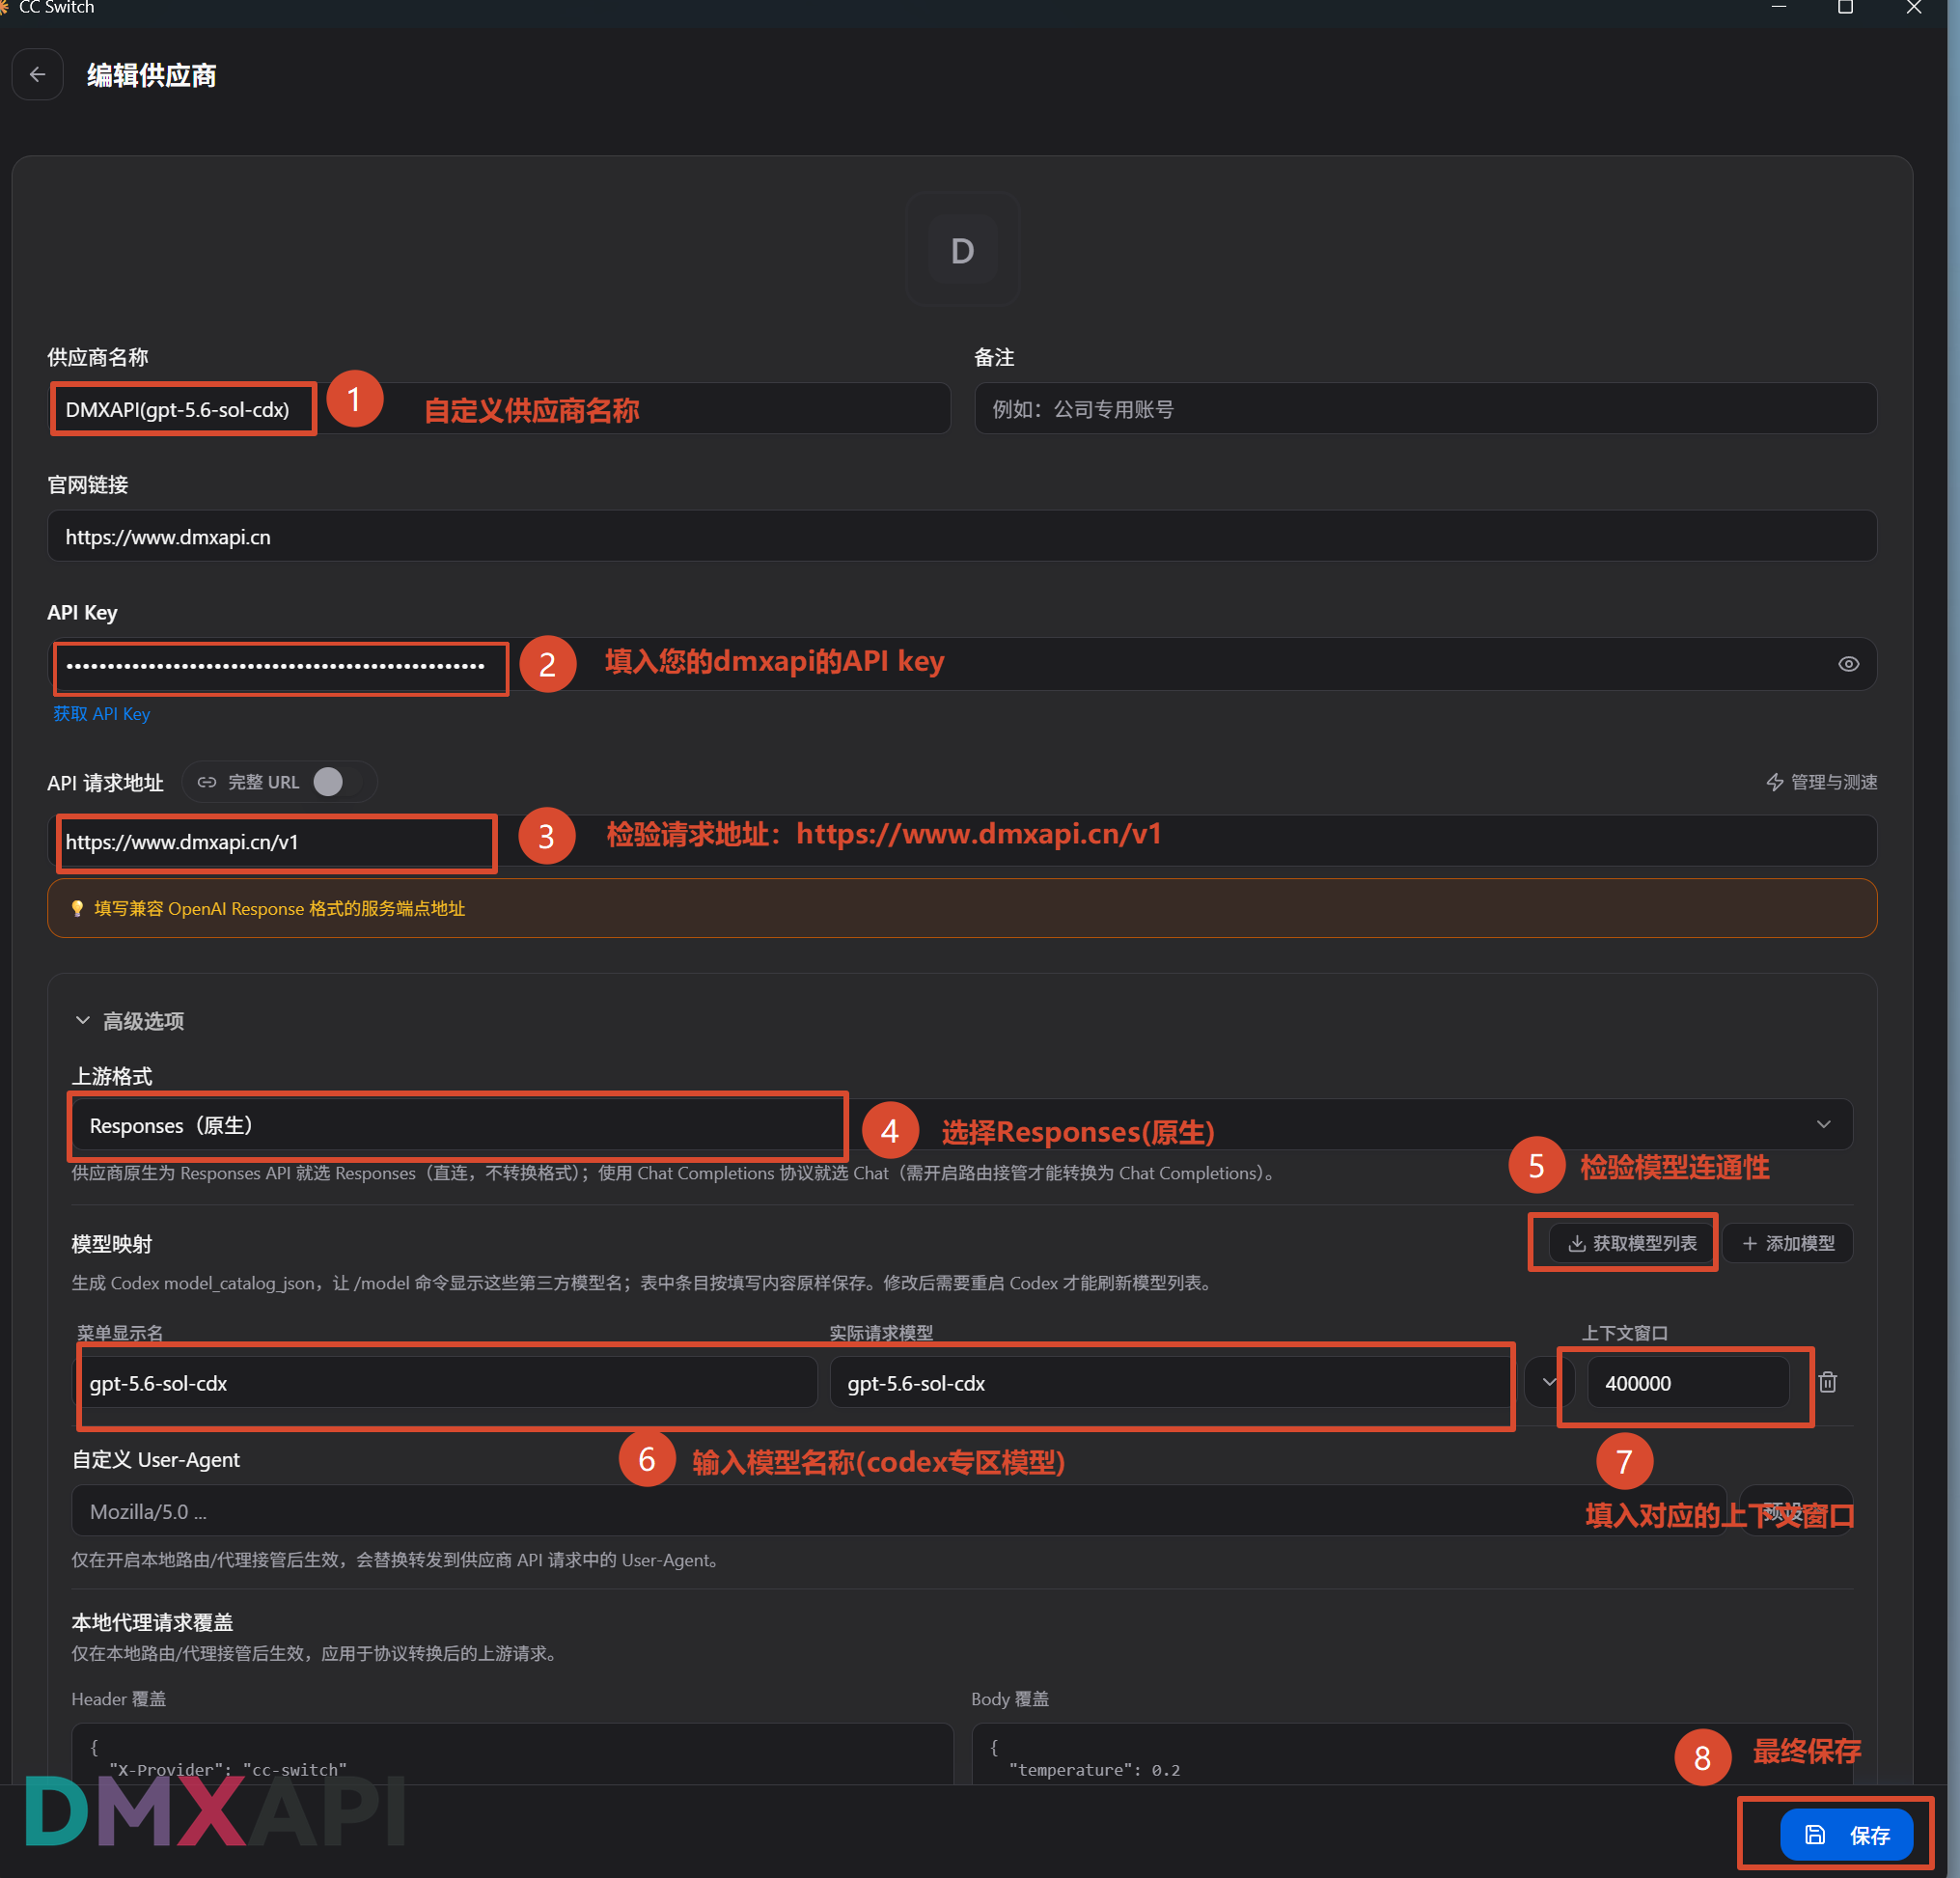Click the D provider avatar icon
The width and height of the screenshot is (1960, 1878).
[x=962, y=250]
